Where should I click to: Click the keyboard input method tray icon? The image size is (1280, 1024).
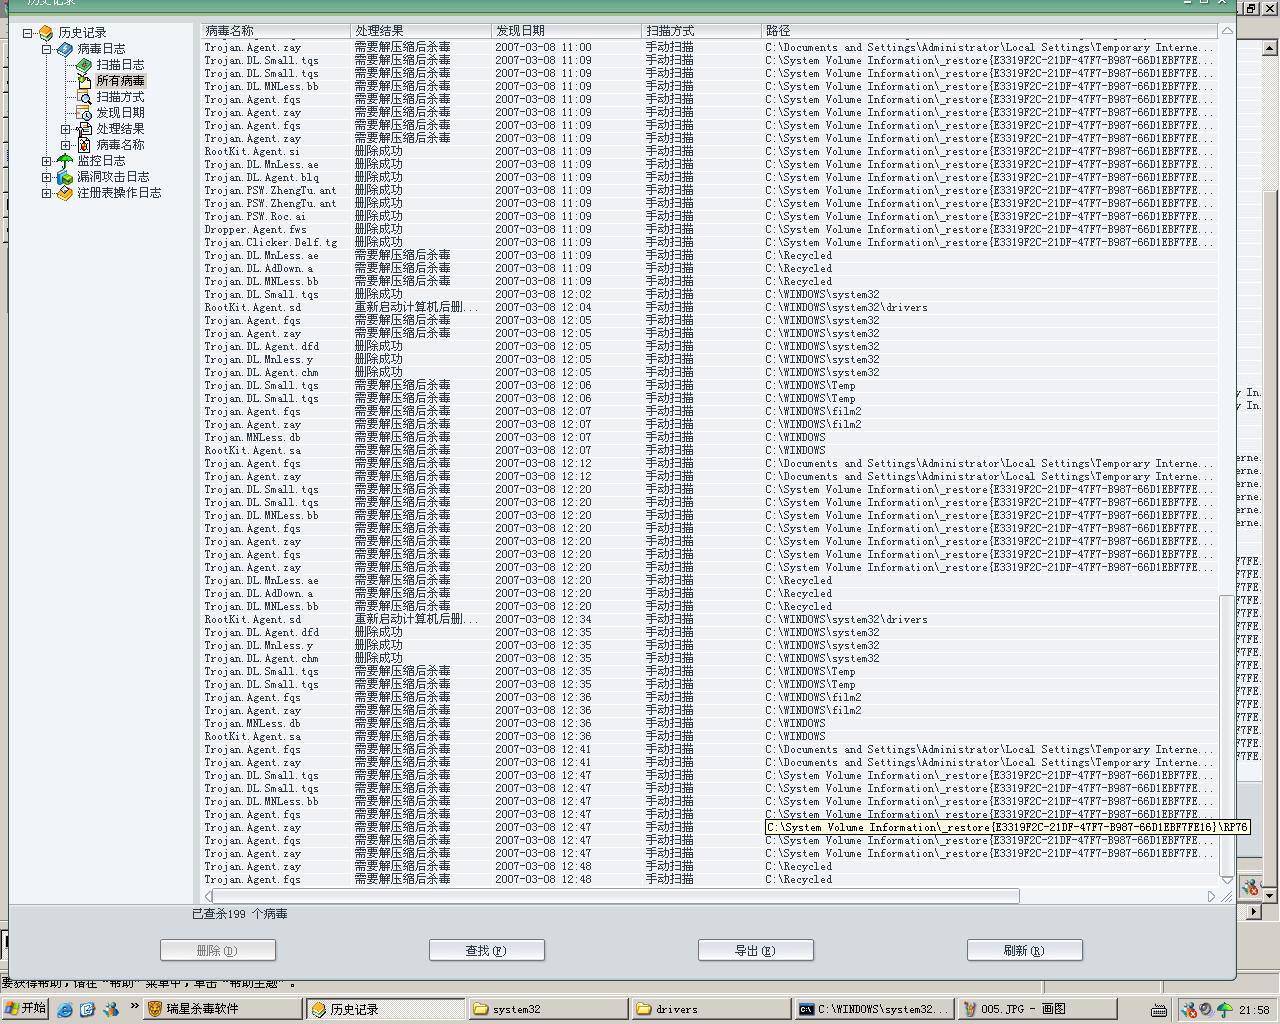[x=1158, y=1010]
